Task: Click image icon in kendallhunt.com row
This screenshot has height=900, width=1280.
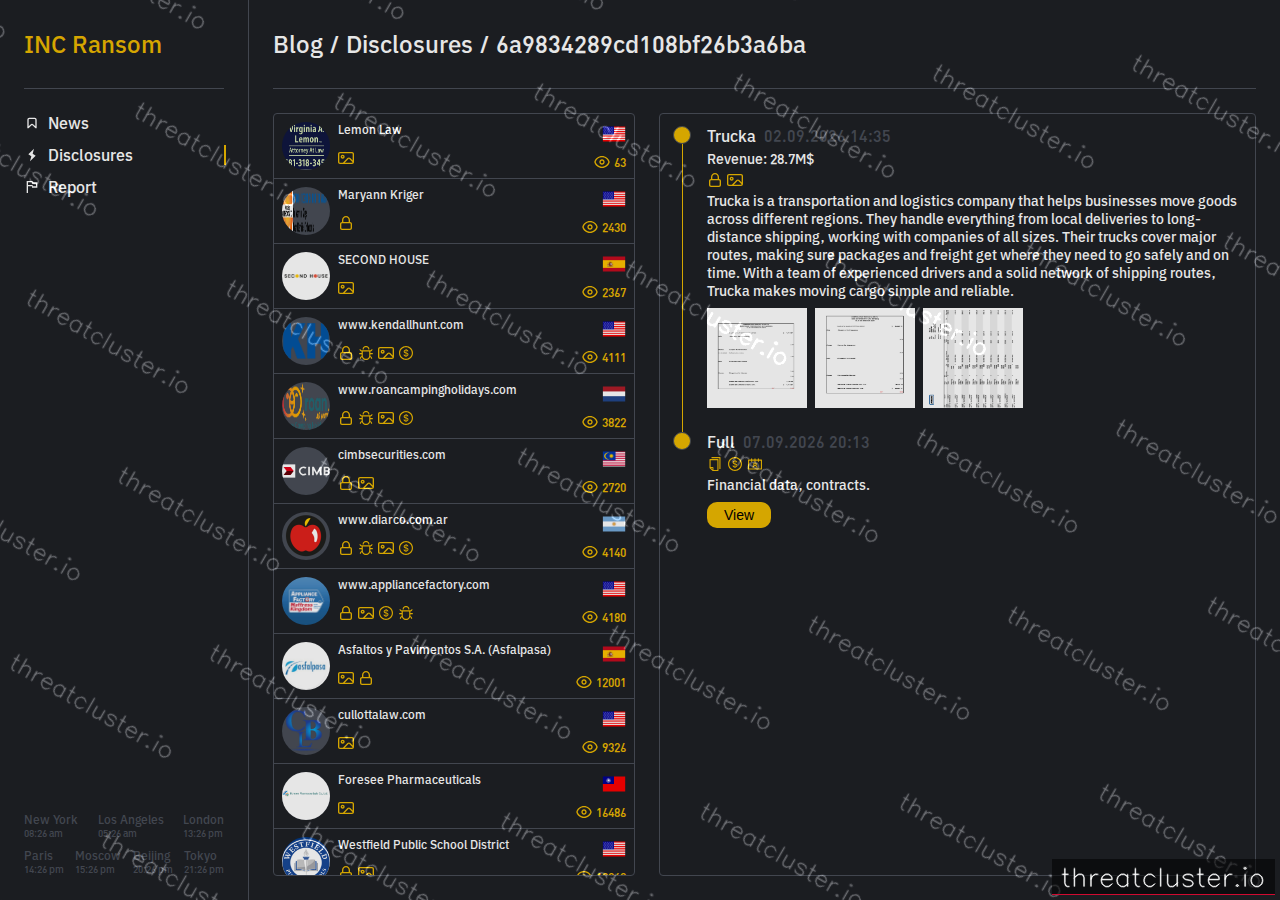Action: pos(386,353)
